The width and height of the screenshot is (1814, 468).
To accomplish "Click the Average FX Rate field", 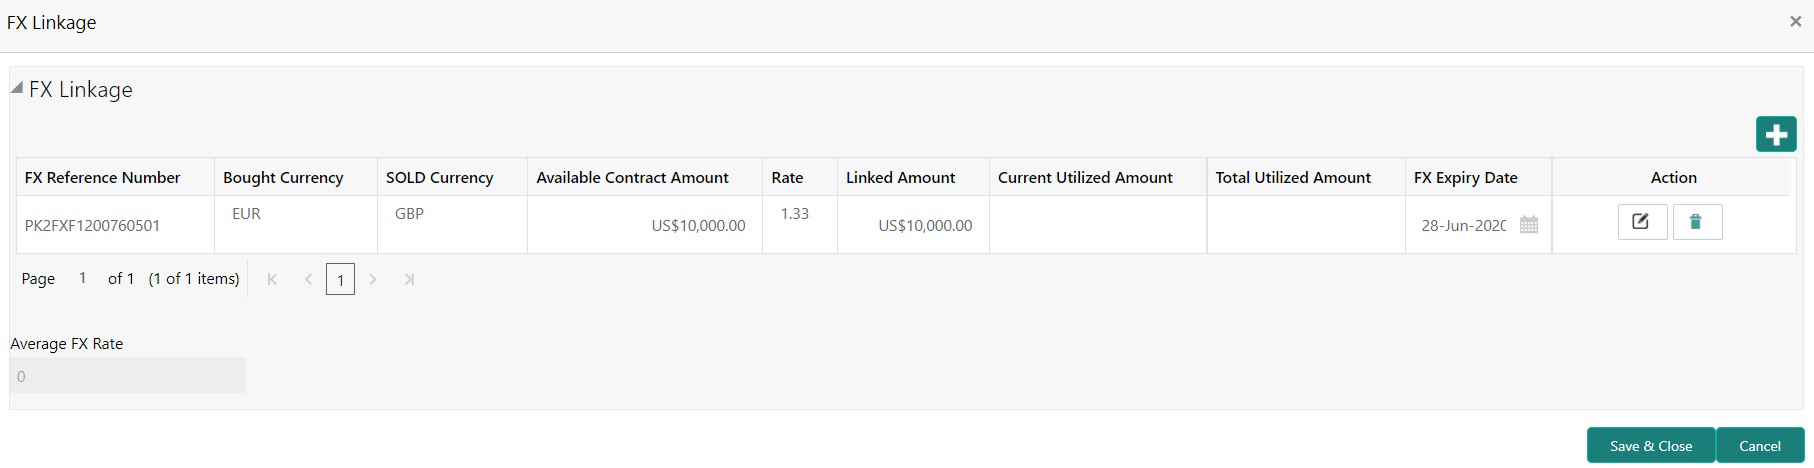I will point(128,376).
